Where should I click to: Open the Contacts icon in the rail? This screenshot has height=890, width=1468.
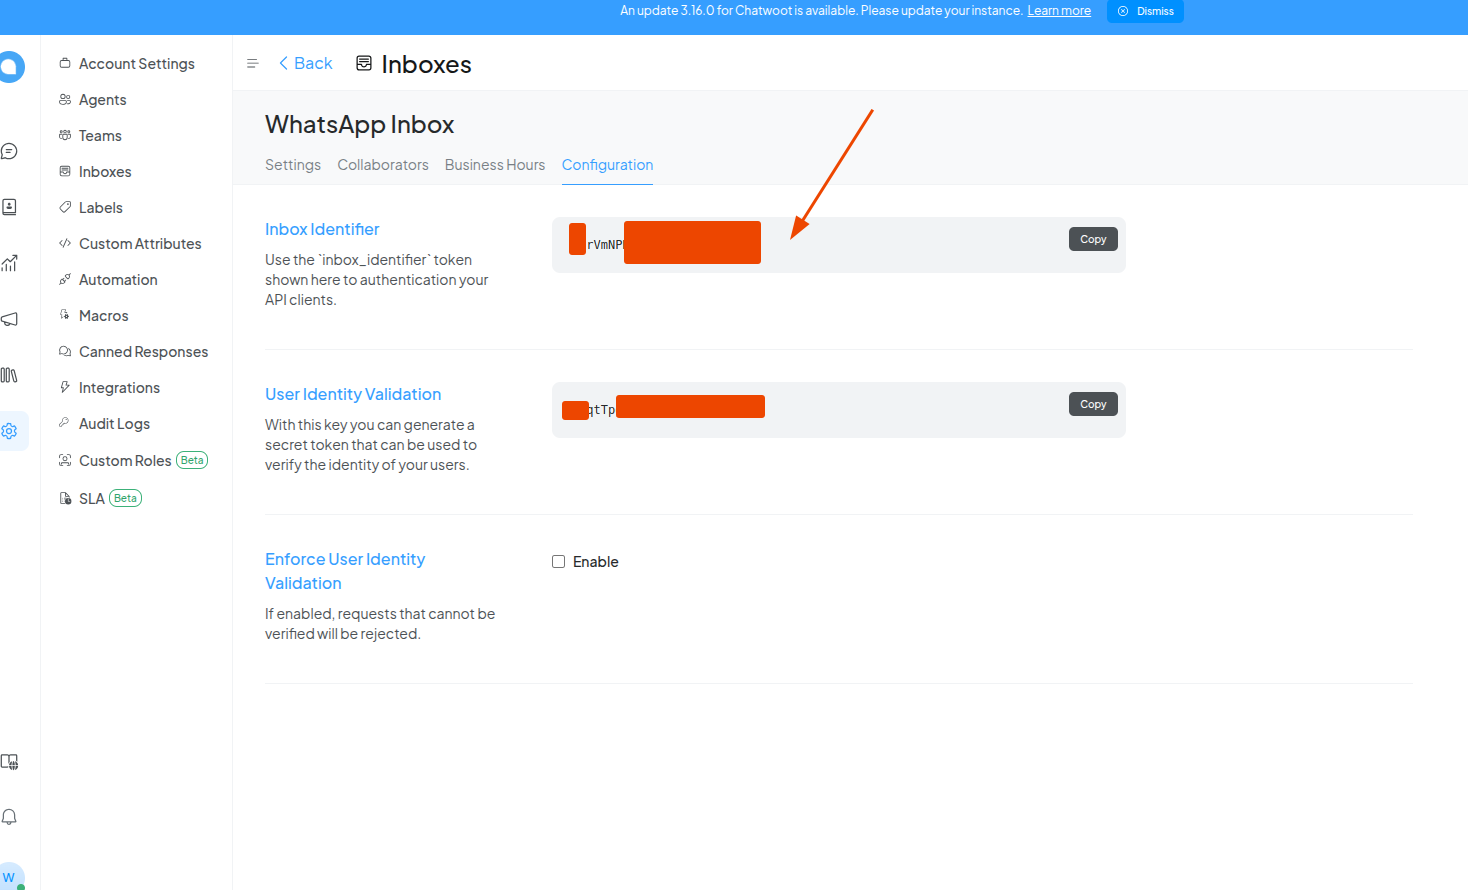pos(10,207)
